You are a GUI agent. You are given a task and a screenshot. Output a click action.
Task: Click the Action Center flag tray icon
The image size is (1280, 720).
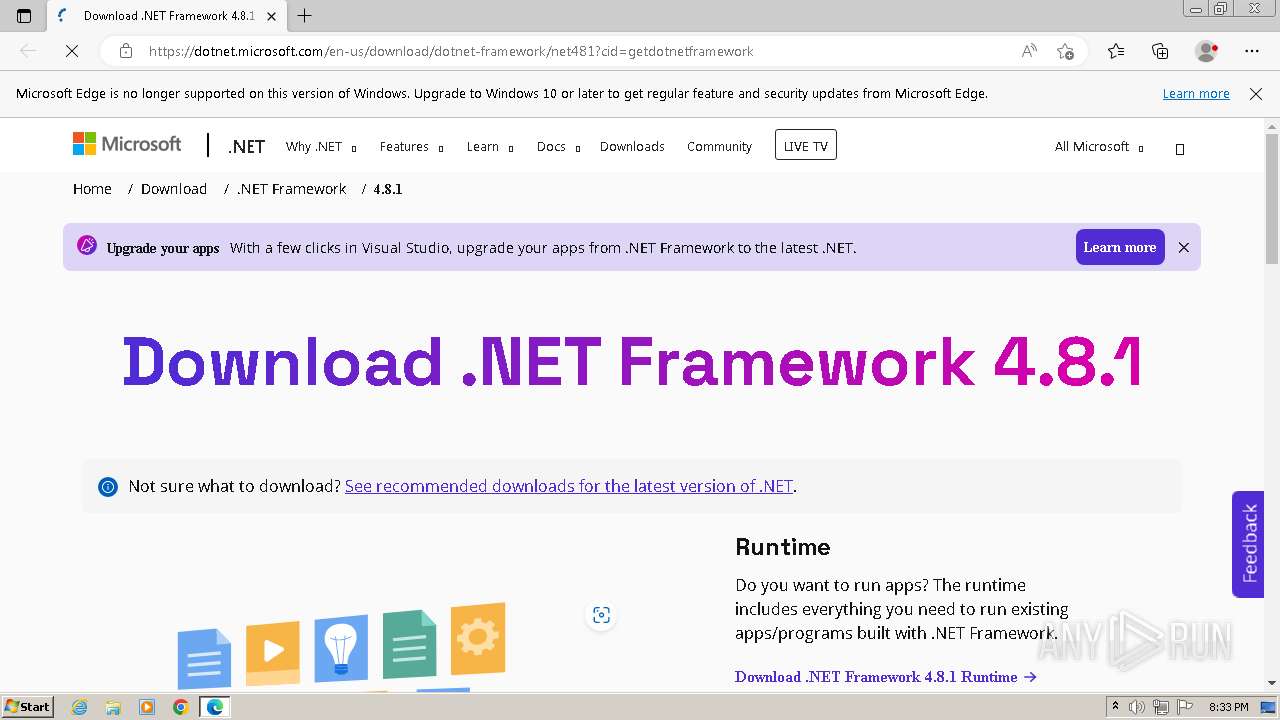(1185, 707)
